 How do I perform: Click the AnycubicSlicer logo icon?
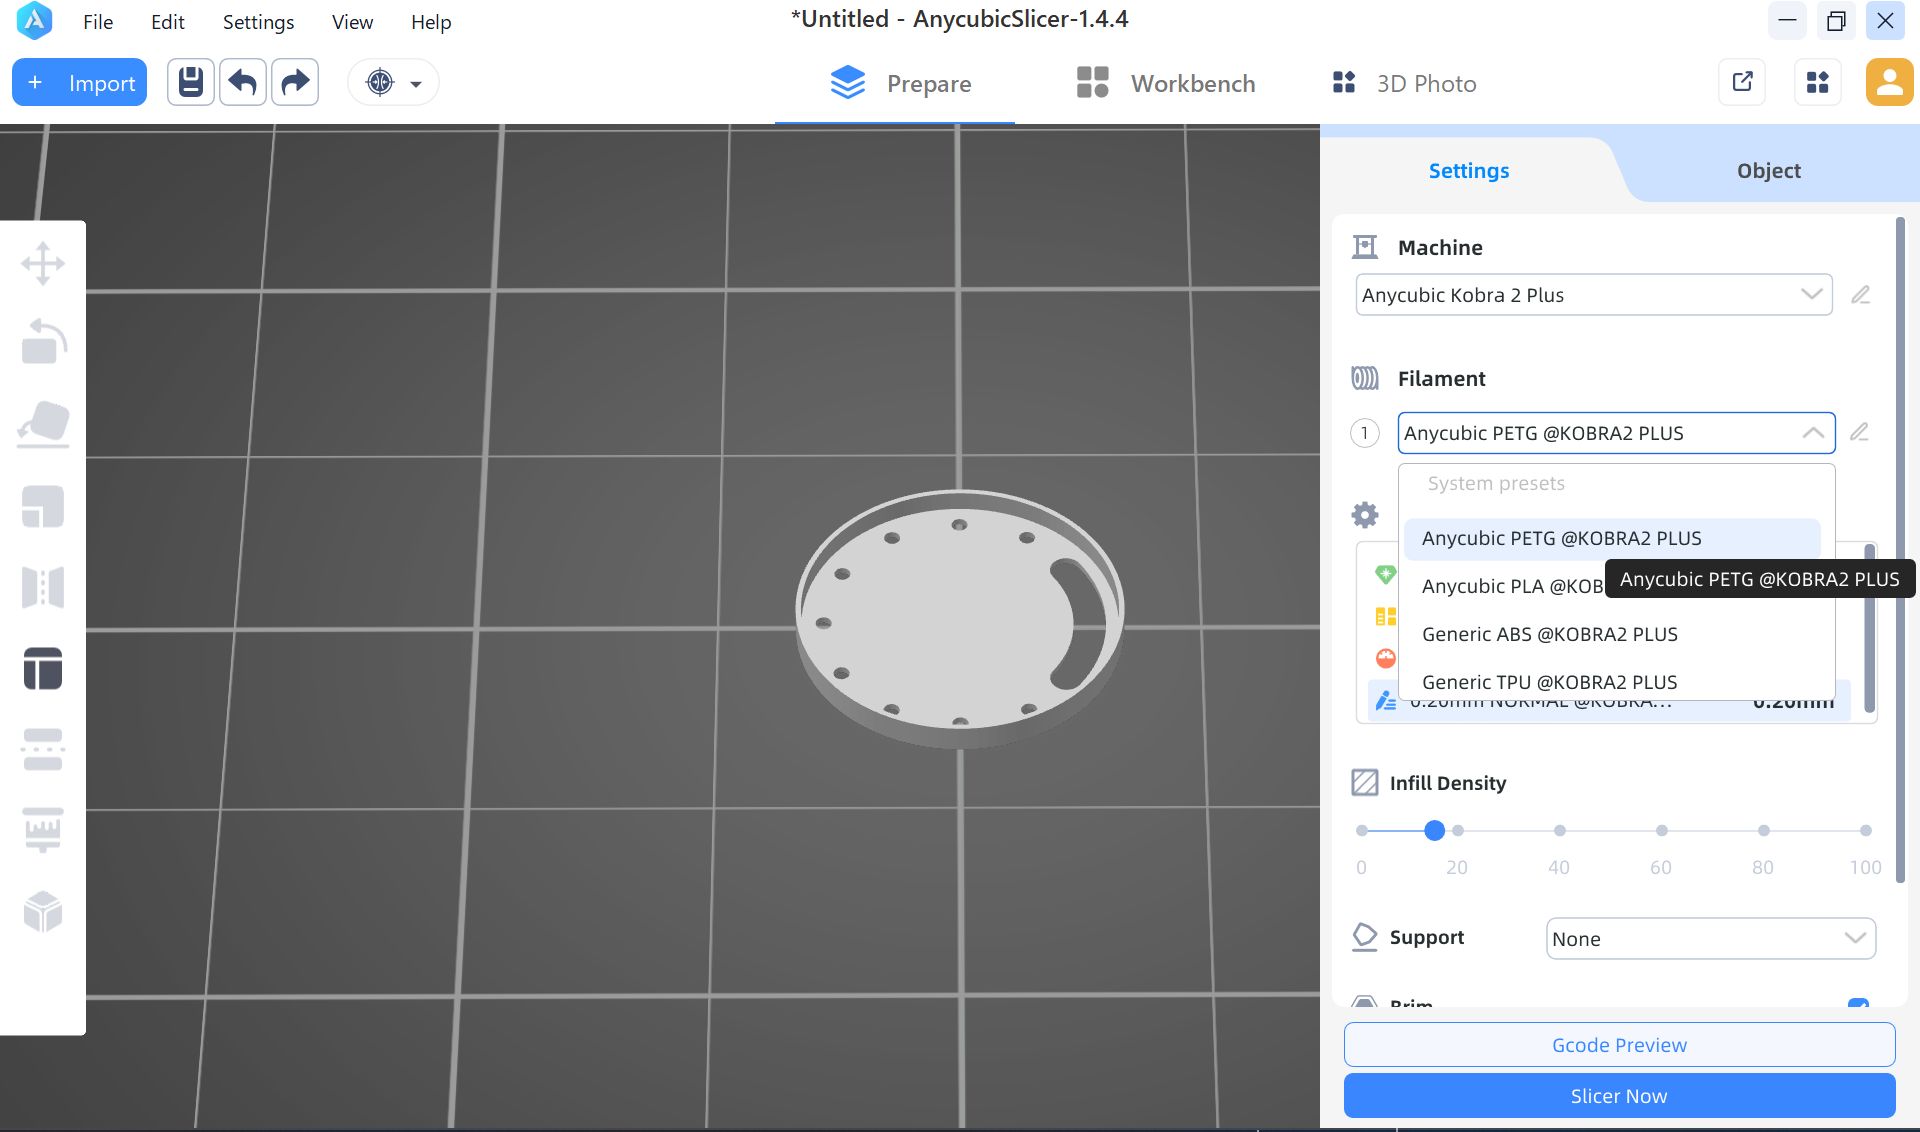[34, 20]
